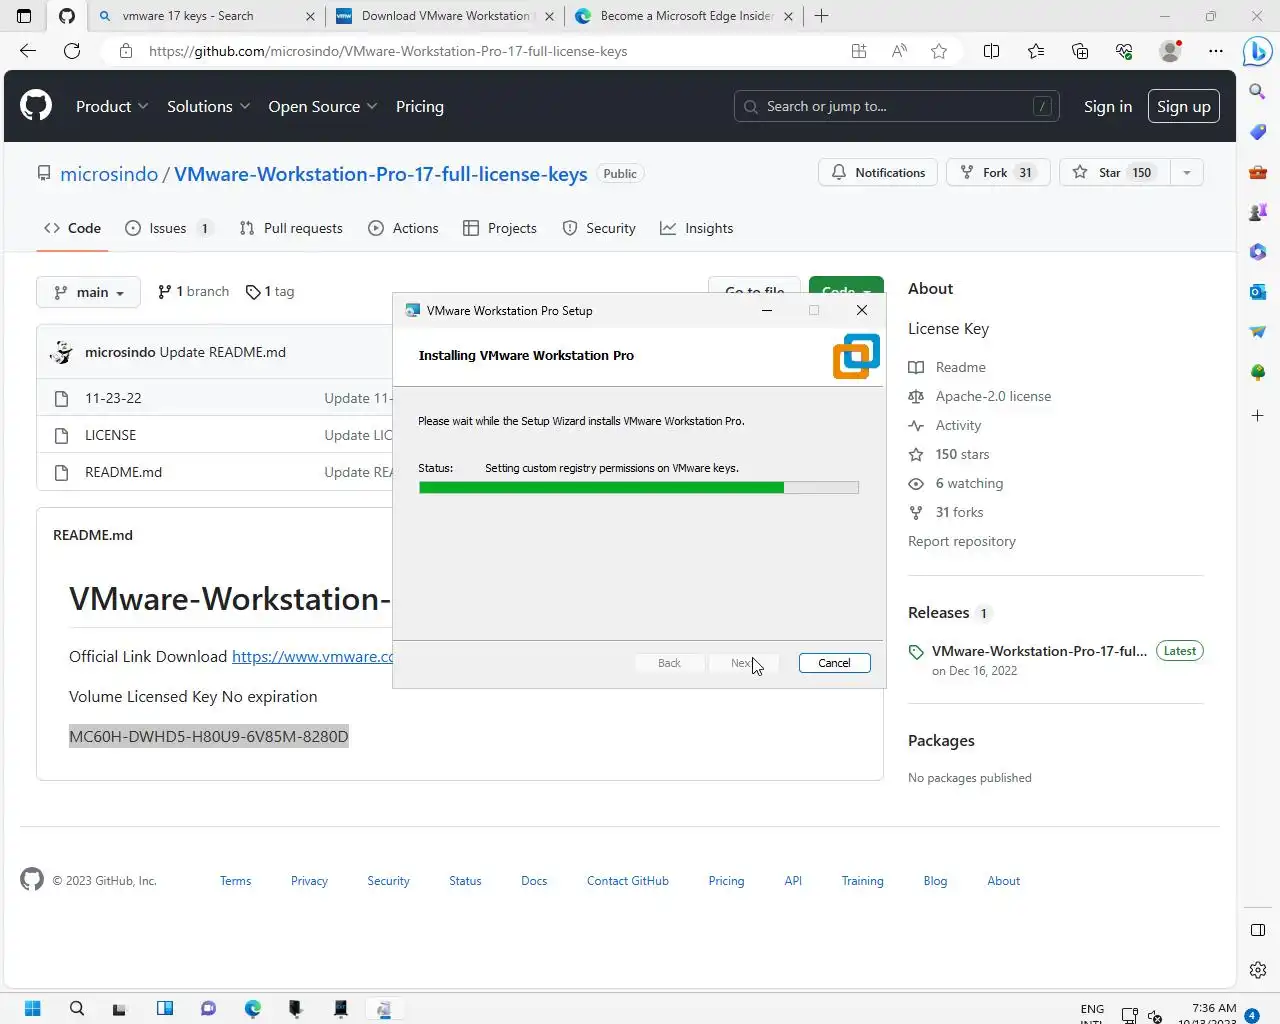Expand the Product menu in GitHub header
Viewport: 1280px width, 1024px height.
point(112,106)
